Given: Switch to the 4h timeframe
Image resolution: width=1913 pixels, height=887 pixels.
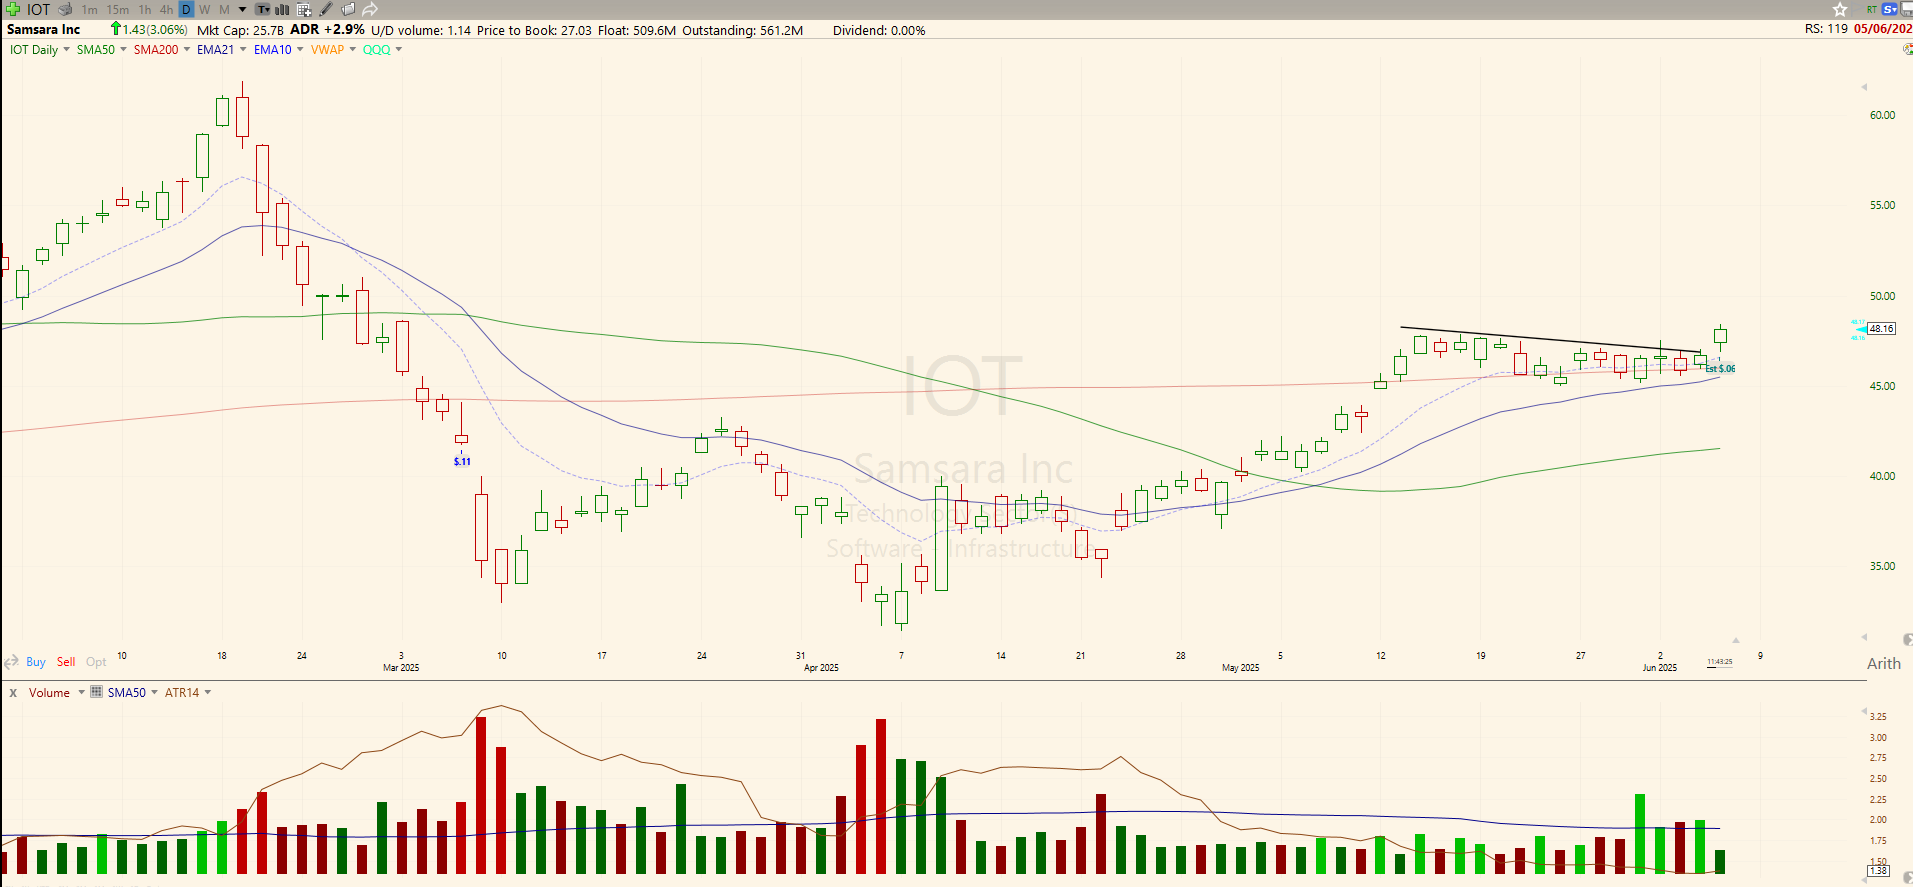Looking at the screenshot, I should point(167,9).
